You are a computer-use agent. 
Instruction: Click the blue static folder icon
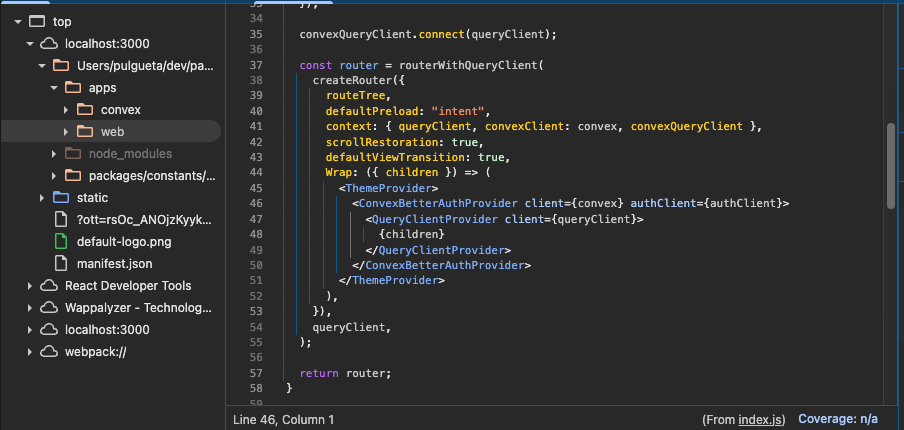click(x=61, y=197)
